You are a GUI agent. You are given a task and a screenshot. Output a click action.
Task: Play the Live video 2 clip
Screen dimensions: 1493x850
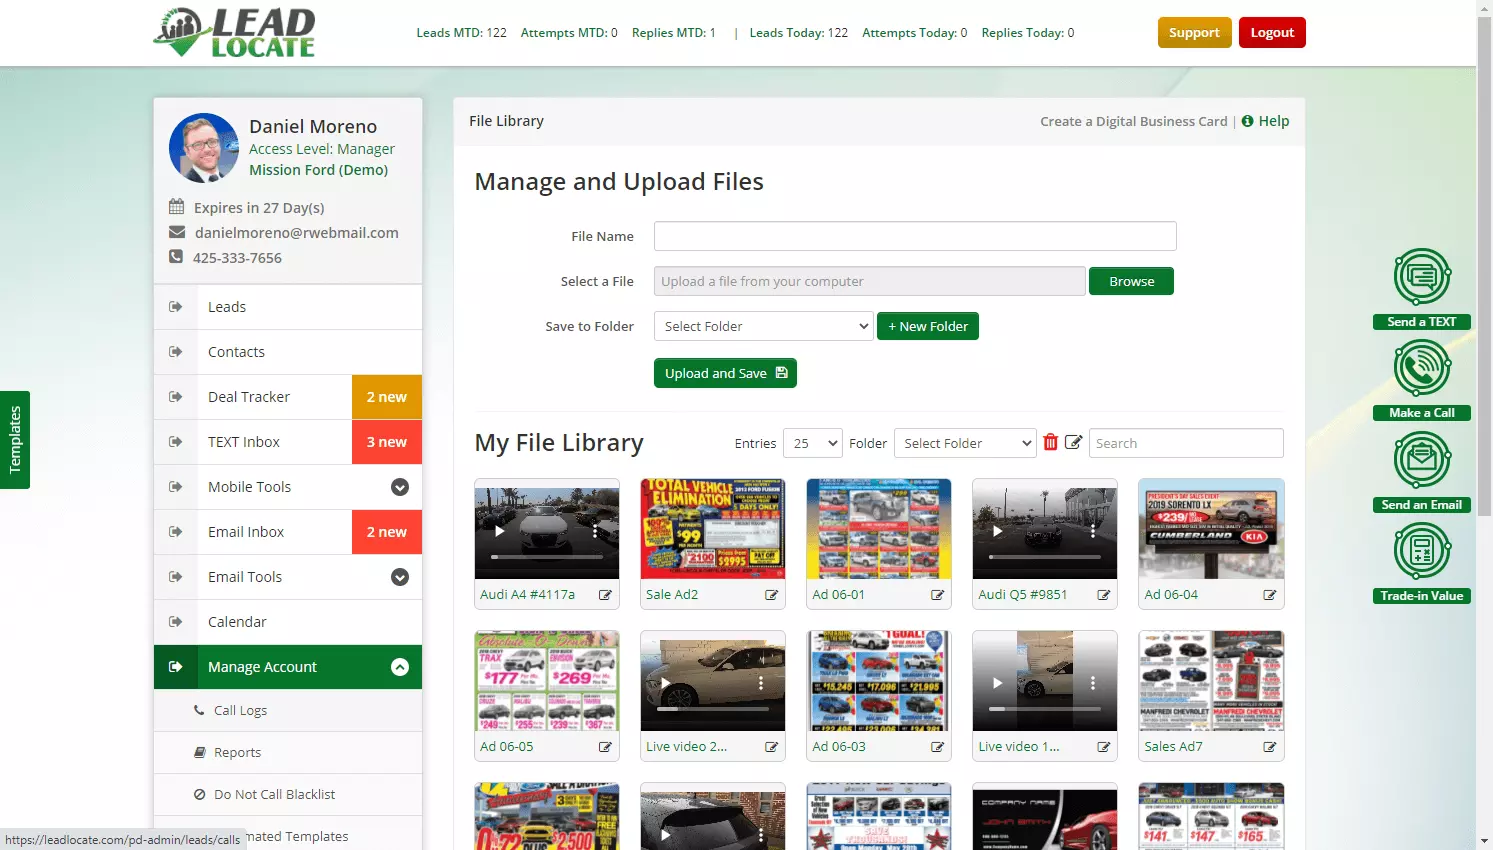665,683
